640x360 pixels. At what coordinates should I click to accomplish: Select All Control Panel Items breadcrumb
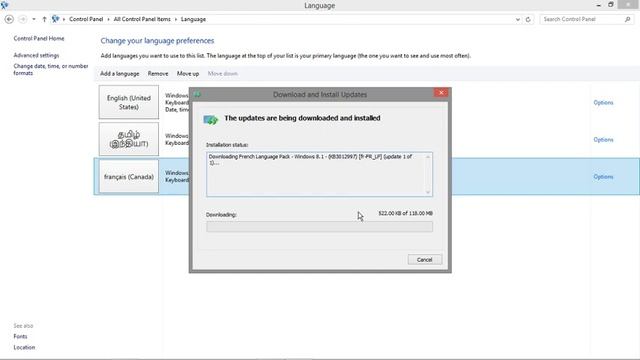point(142,19)
